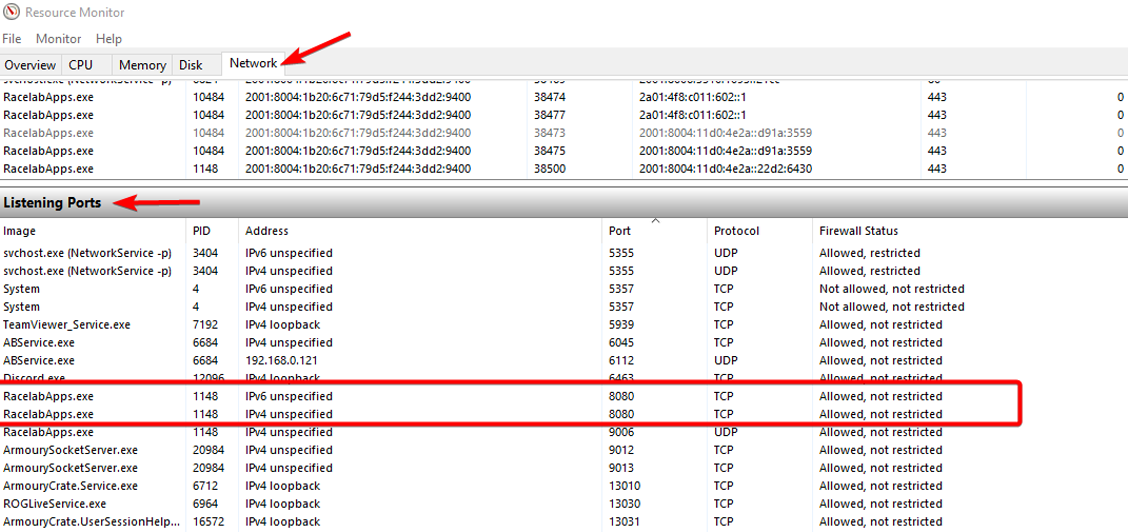Screen dimensions: 1128x532
Task: Switch to the Overview tab
Action: (30, 65)
